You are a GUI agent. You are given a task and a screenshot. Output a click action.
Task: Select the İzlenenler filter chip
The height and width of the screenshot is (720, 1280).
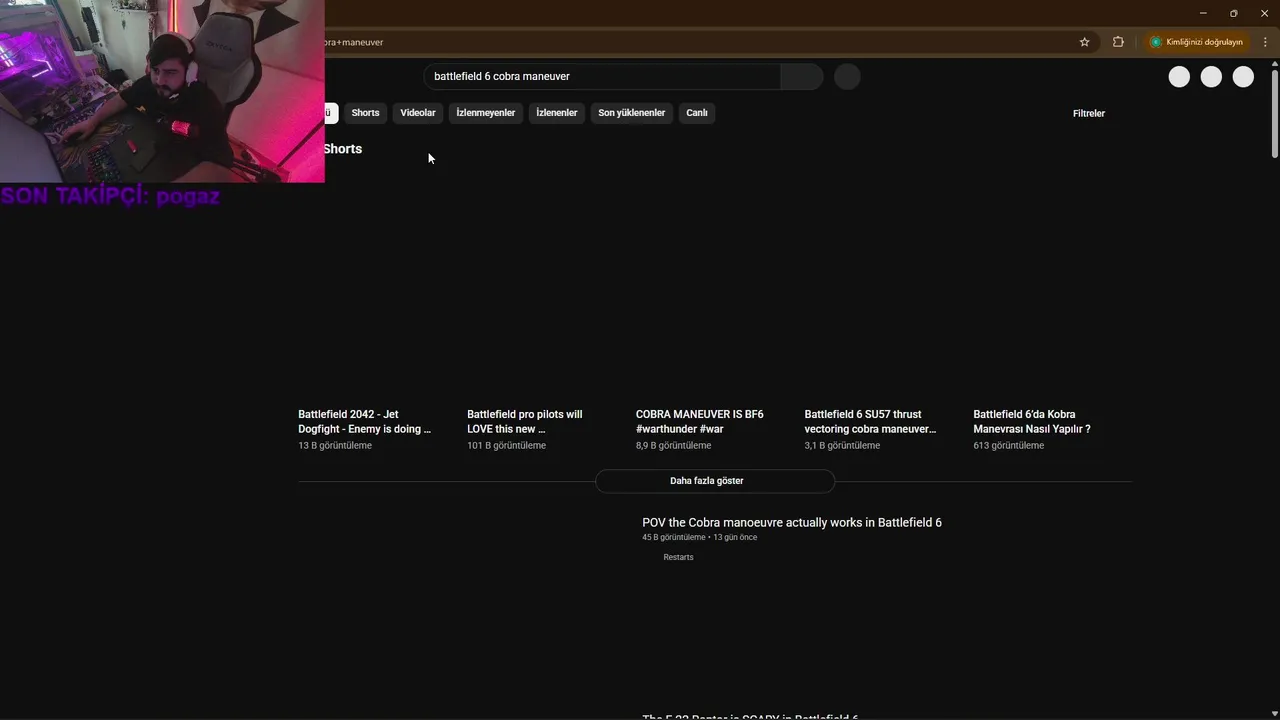(x=556, y=113)
